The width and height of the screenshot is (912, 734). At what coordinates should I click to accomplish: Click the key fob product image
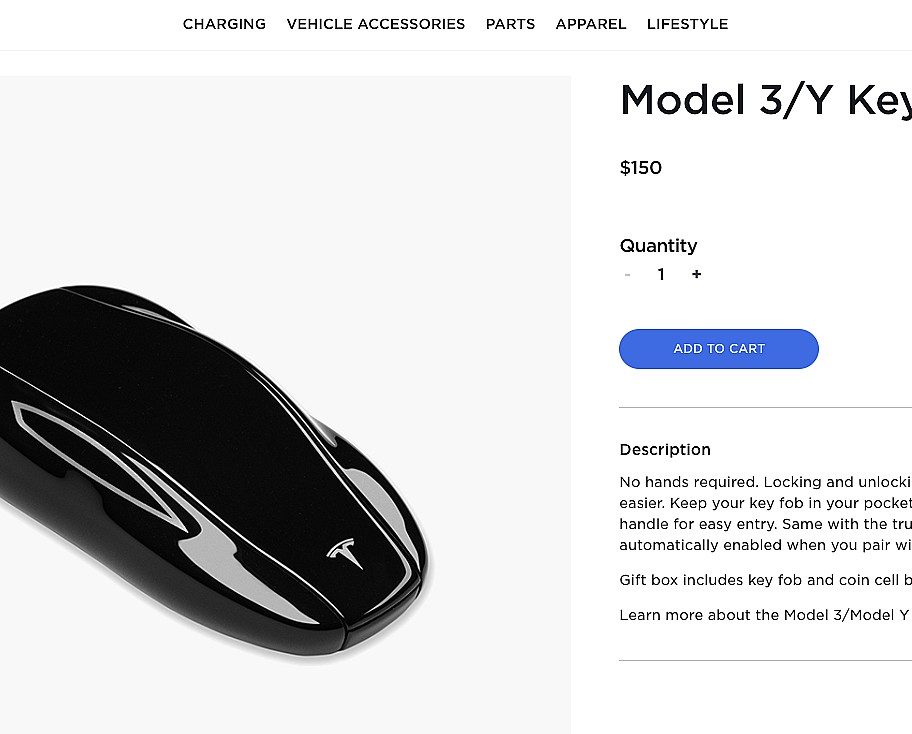(x=285, y=405)
